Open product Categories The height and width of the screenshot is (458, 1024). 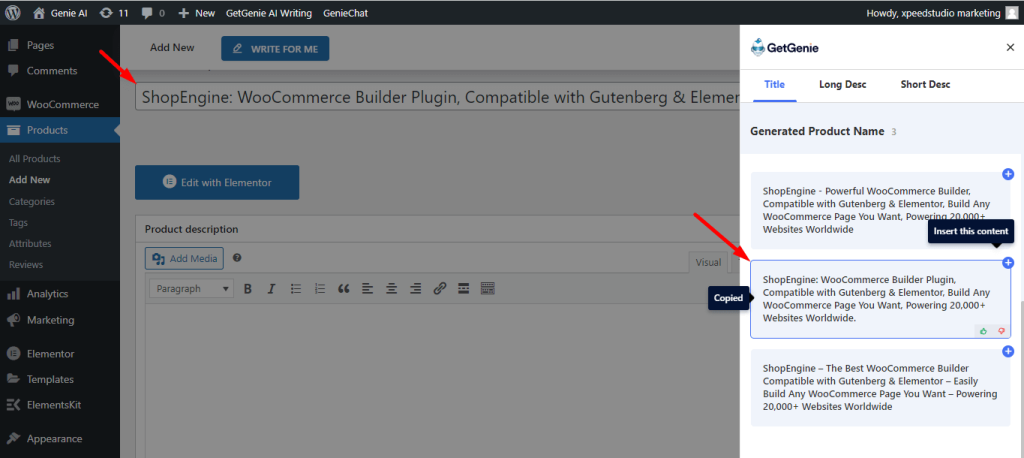32,201
